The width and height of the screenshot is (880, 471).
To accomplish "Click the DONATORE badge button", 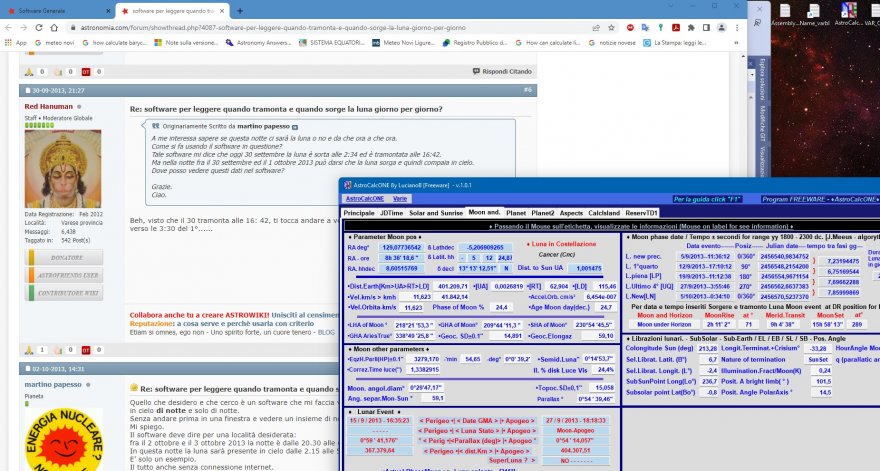I will [64, 258].
